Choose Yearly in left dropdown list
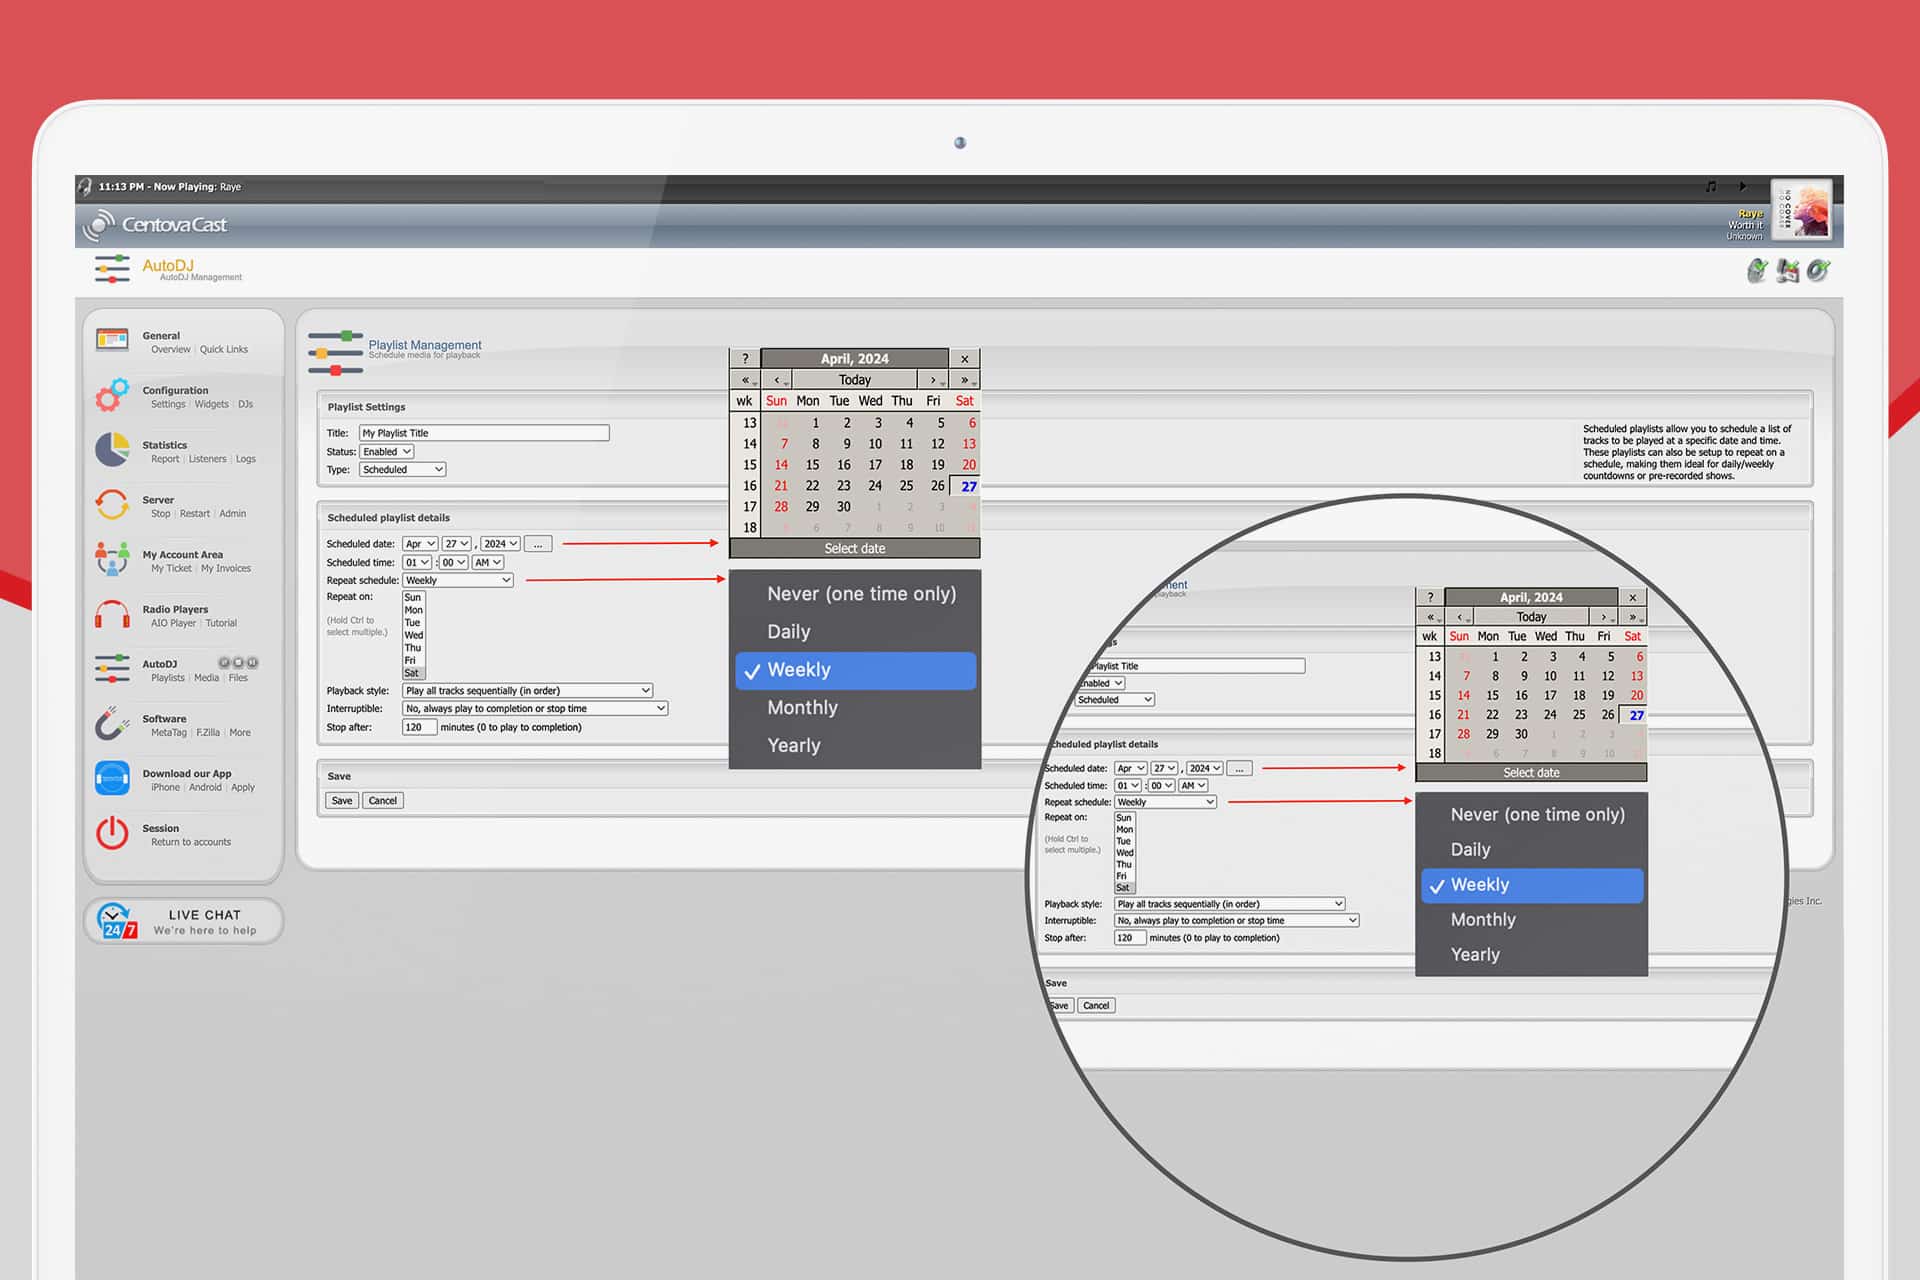Screen dimensions: 1920x1280 click(x=793, y=746)
